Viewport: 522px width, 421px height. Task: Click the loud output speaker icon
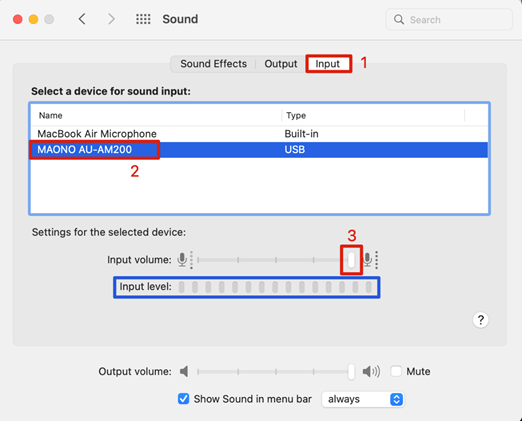tap(371, 371)
